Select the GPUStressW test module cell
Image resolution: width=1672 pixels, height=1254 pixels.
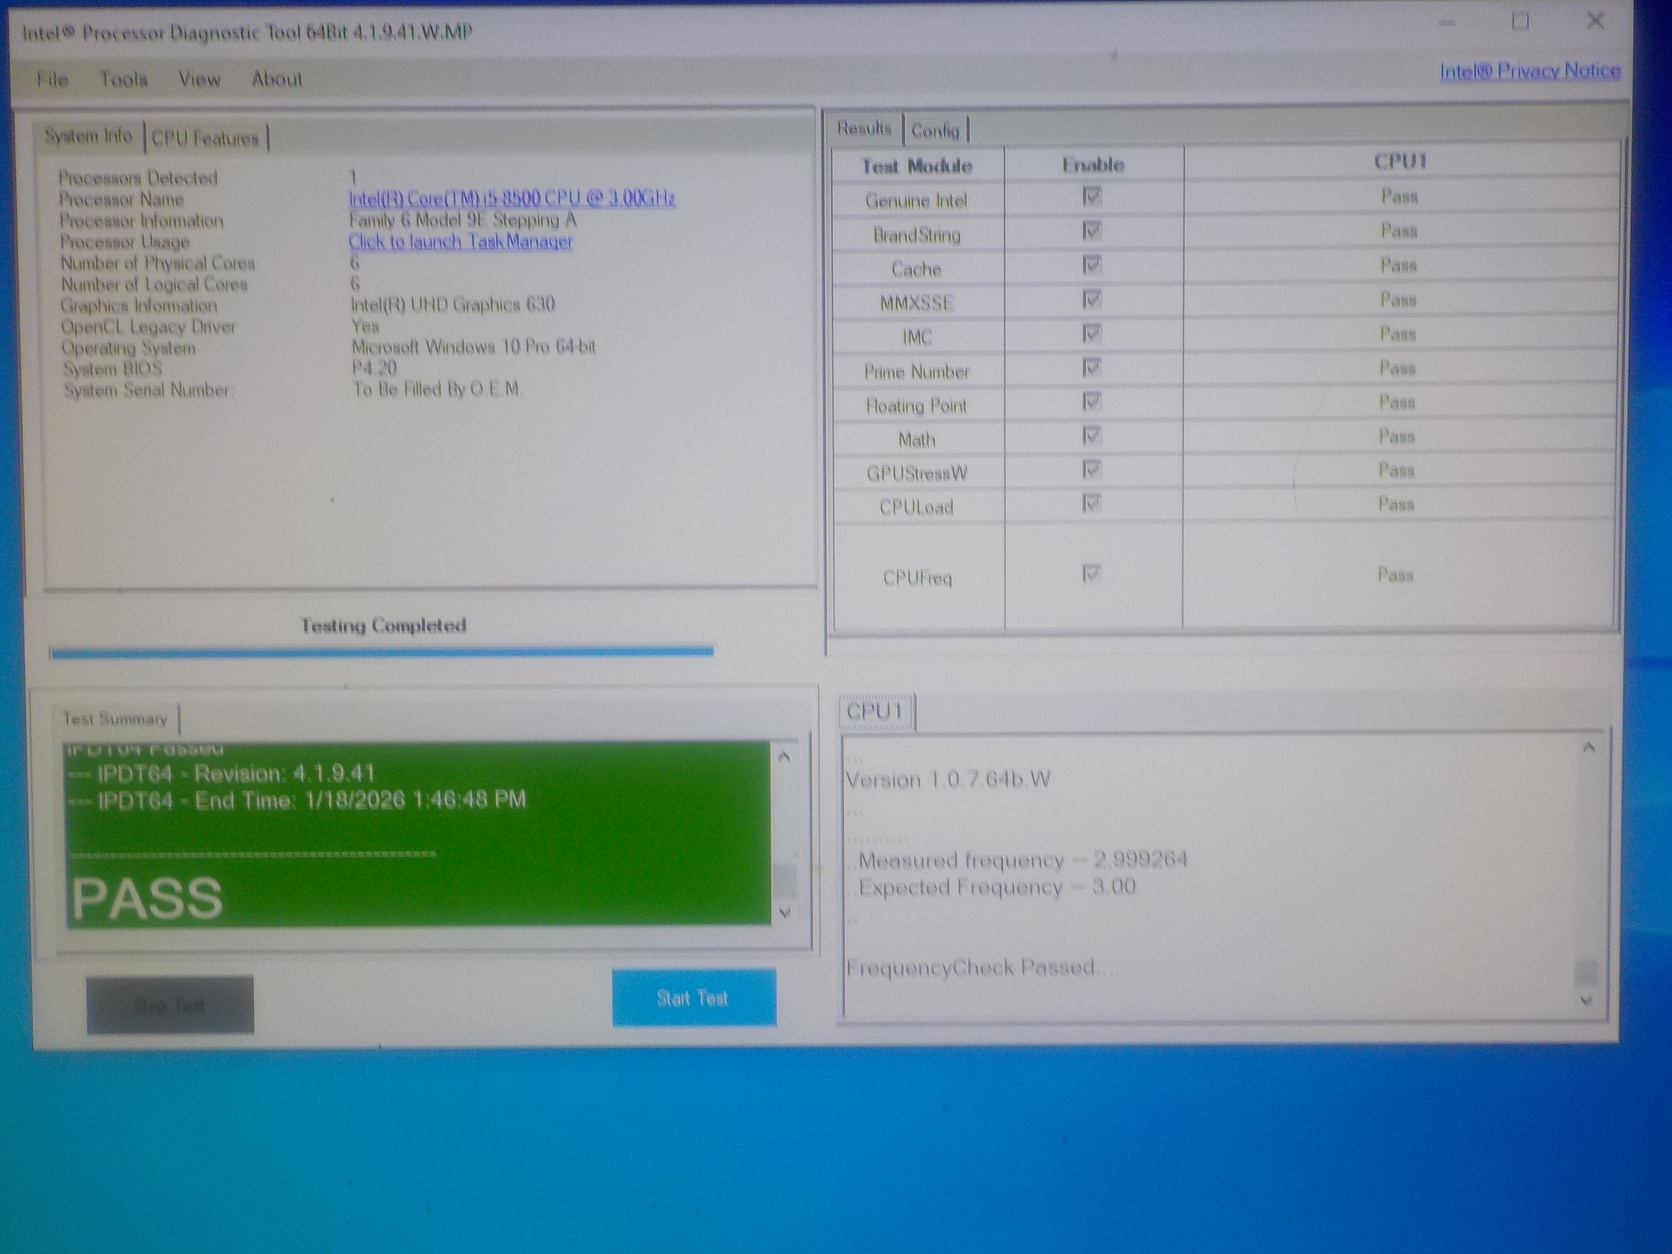coord(918,473)
